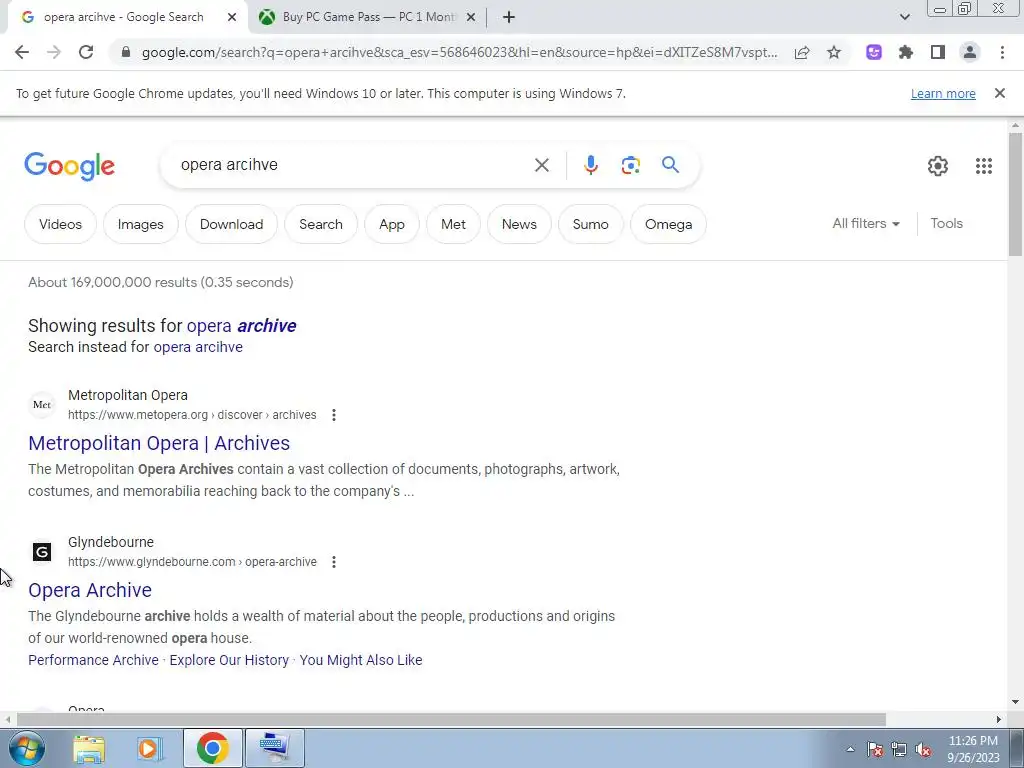Reload the current page

tap(86, 52)
